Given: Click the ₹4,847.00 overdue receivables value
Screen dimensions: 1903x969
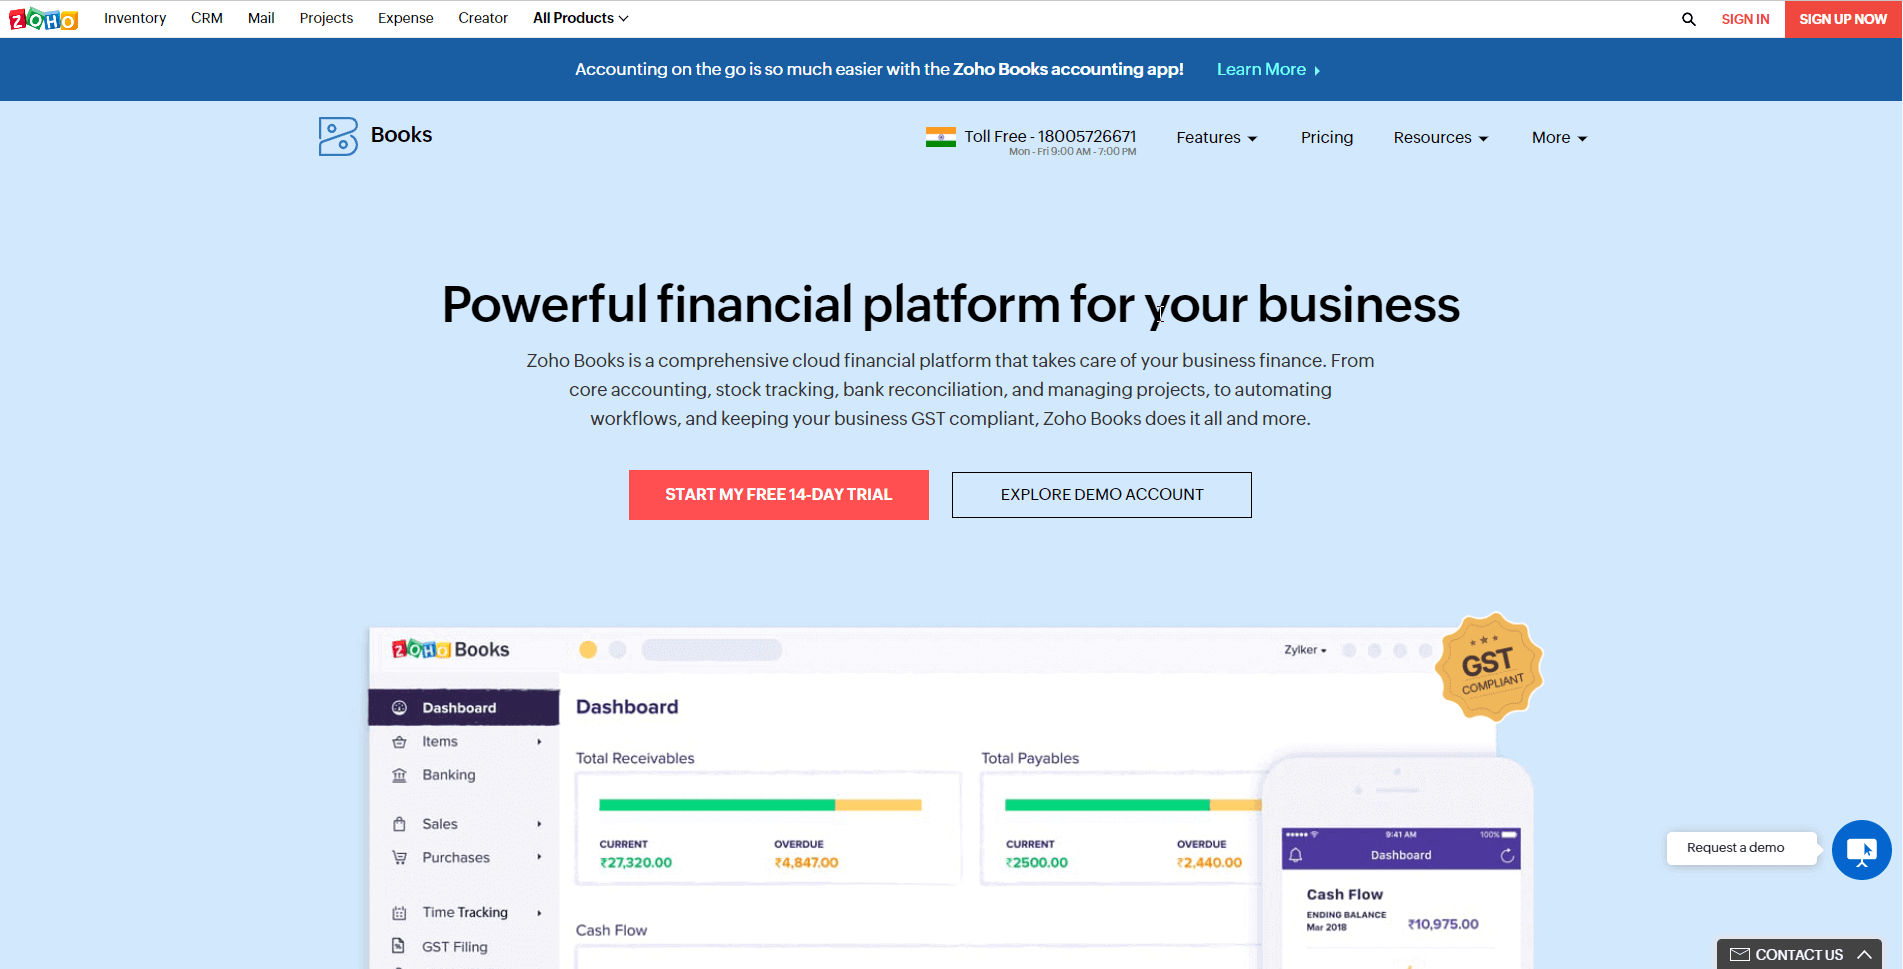Looking at the screenshot, I should point(806,863).
